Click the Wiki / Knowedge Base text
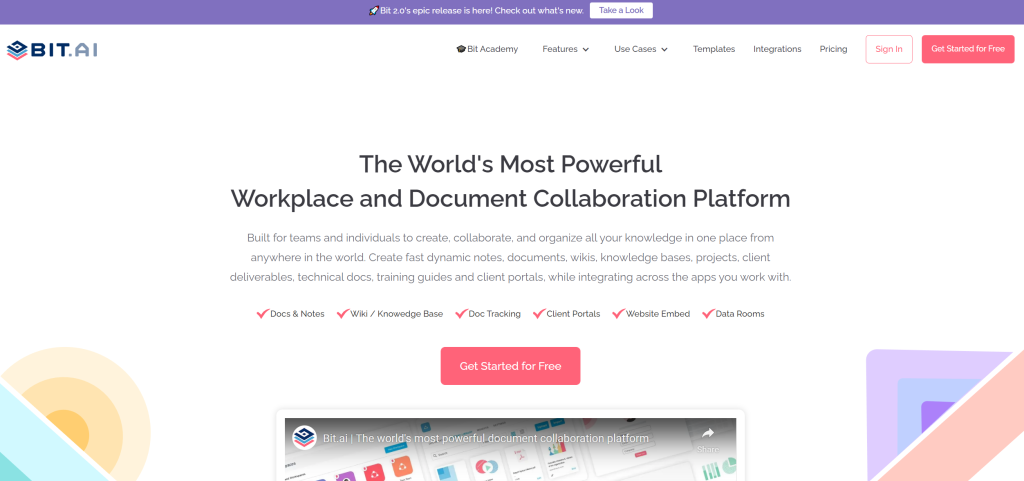The width and height of the screenshot is (1024, 481). 396,314
